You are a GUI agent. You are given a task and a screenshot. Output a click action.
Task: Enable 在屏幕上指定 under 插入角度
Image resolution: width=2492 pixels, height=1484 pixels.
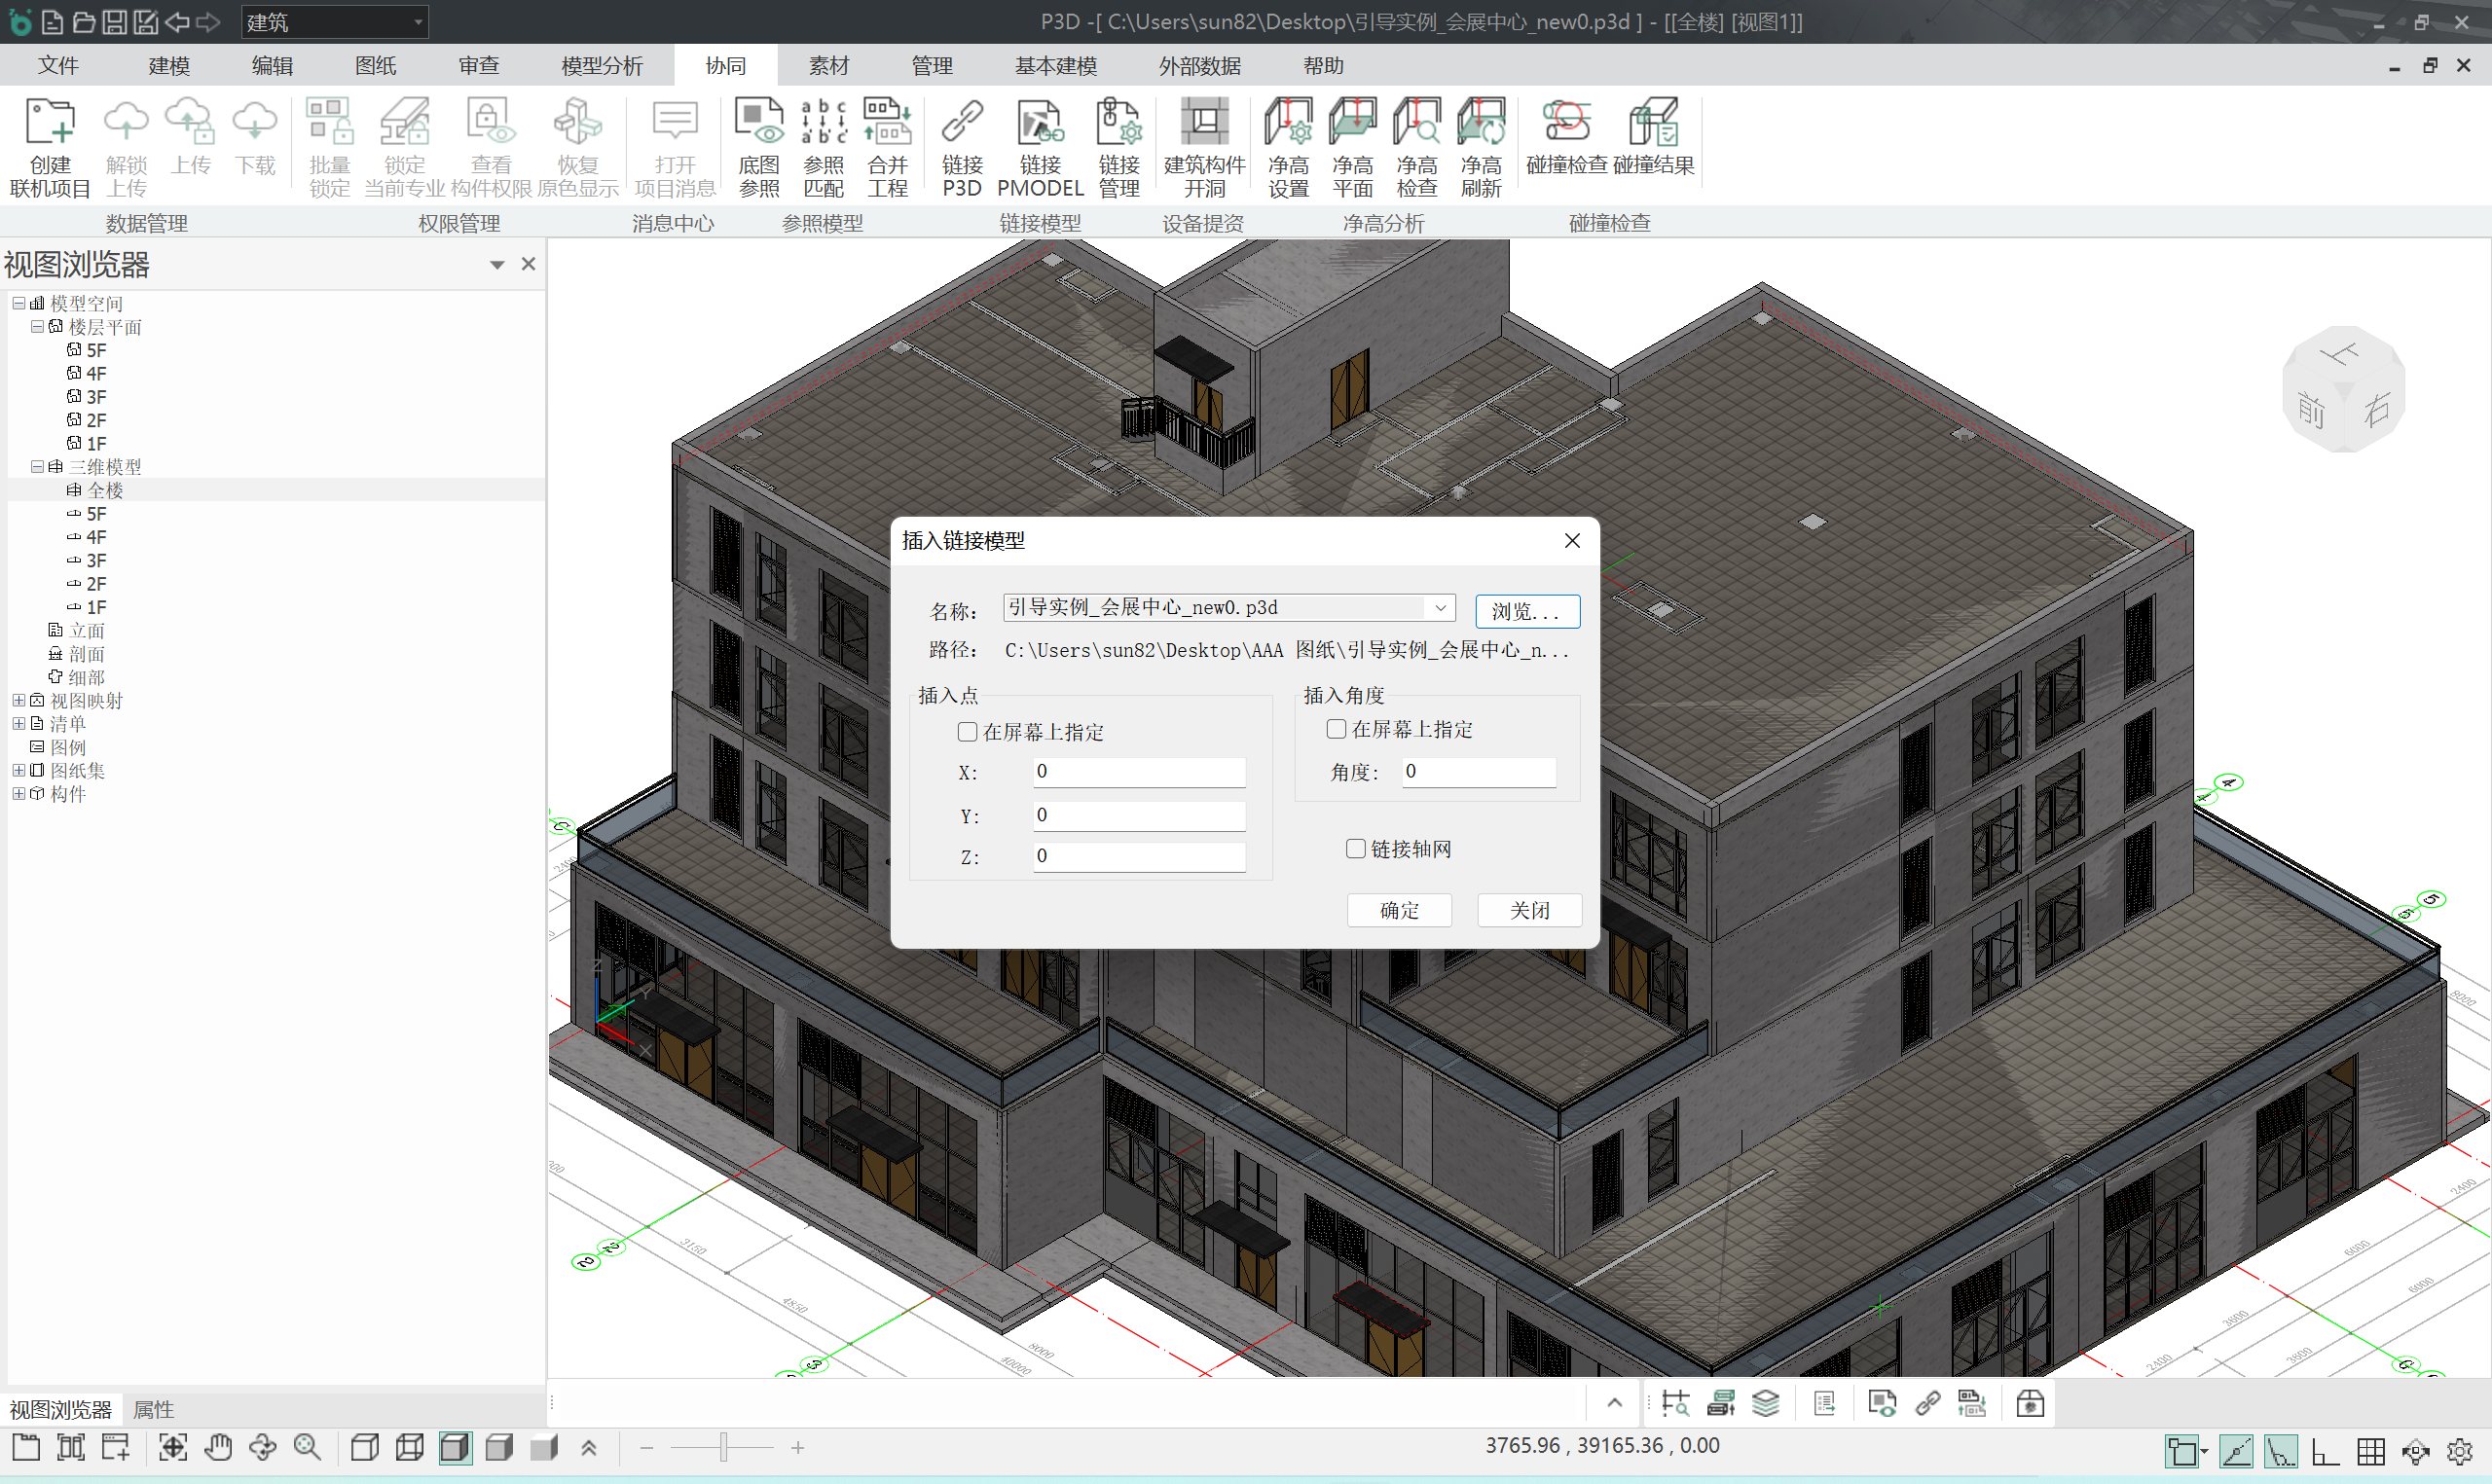pyautogui.click(x=1336, y=729)
